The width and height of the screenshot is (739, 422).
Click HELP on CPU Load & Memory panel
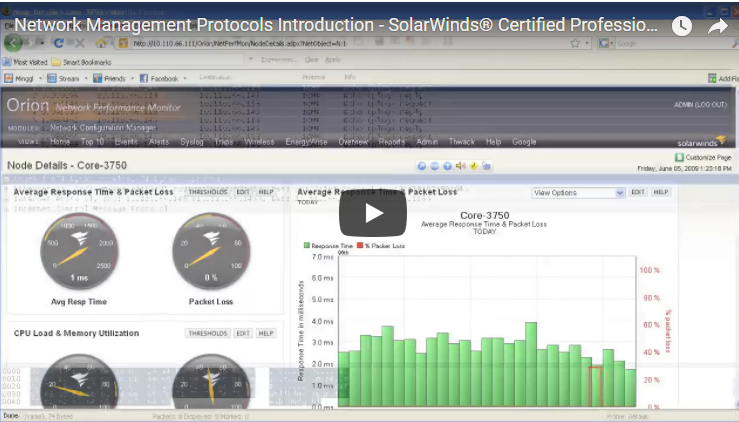[266, 333]
